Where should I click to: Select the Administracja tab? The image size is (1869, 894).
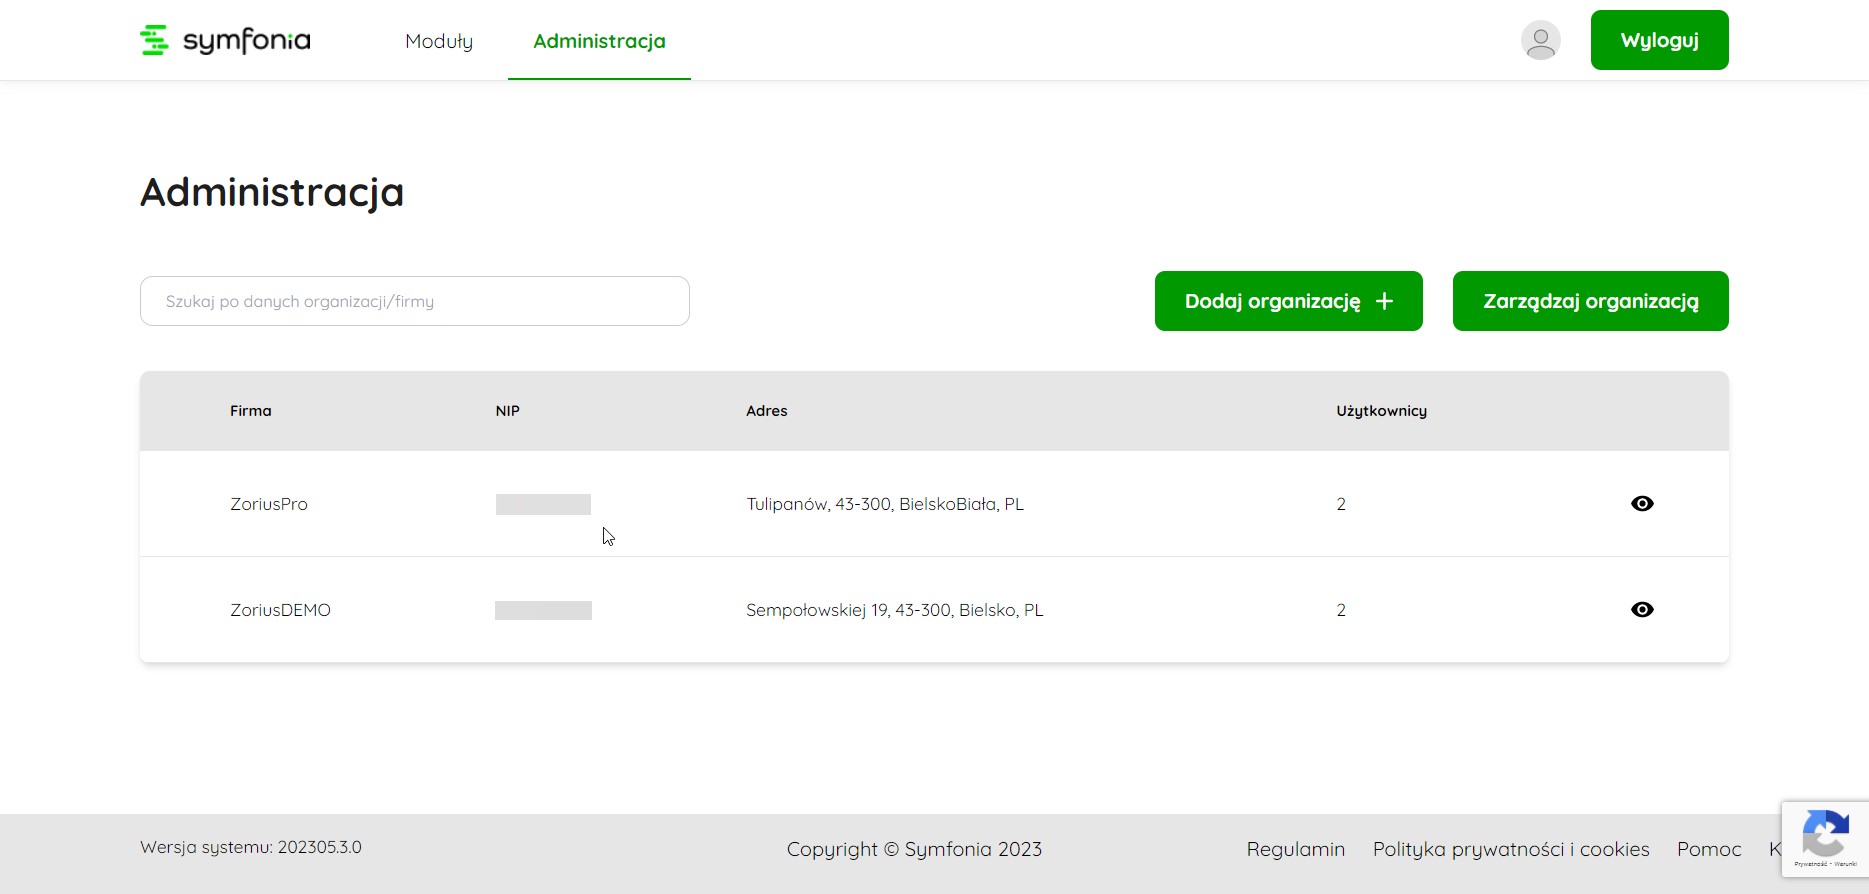(x=599, y=41)
